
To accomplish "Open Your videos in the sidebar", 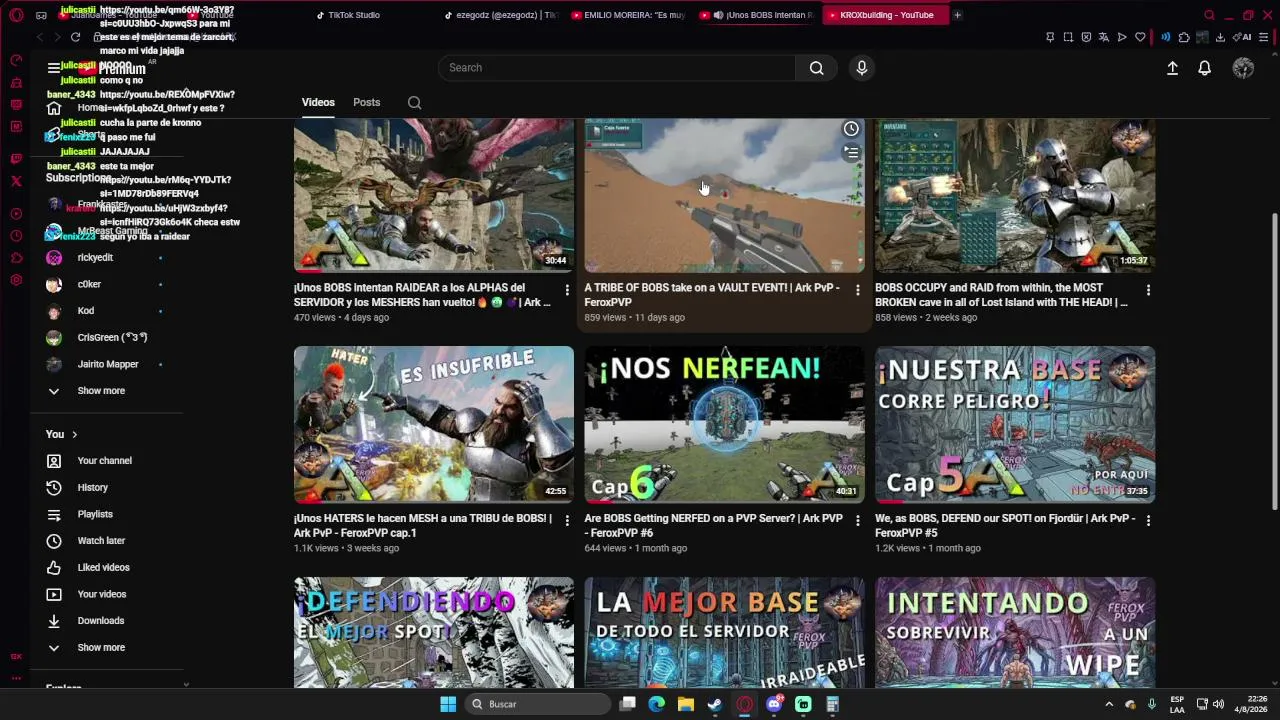I will (101, 595).
